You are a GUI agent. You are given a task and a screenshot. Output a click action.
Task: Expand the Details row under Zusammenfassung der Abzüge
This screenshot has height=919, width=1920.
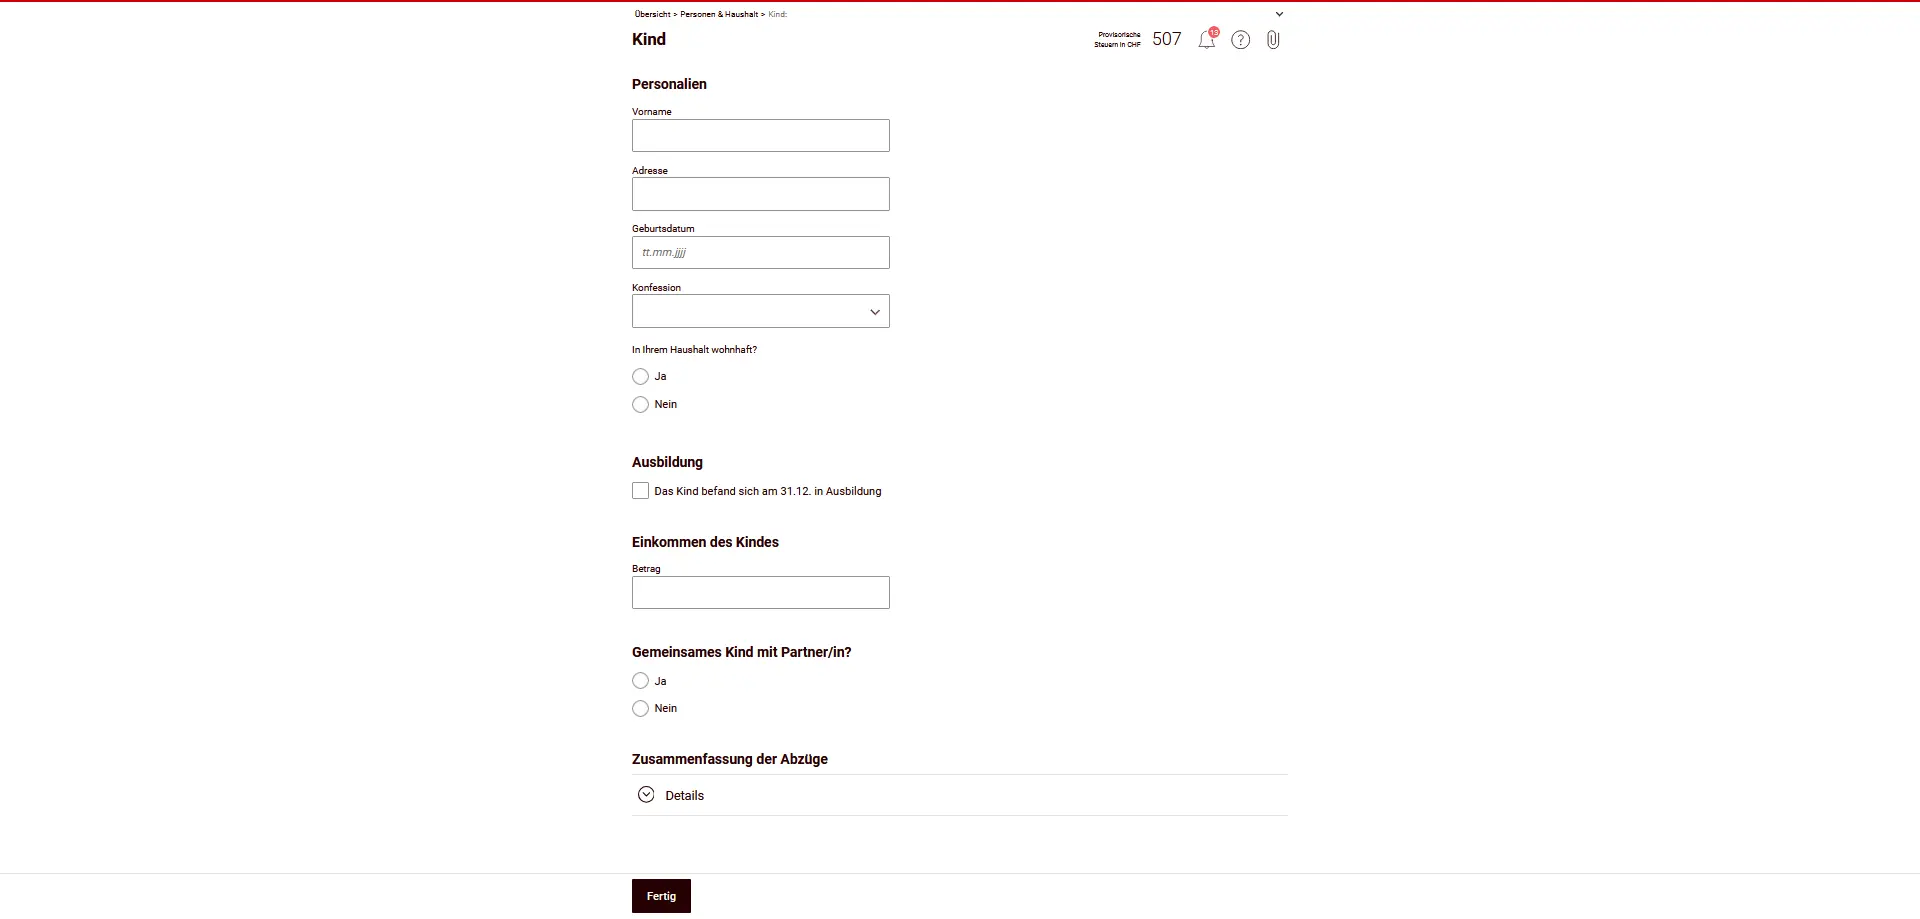685,796
